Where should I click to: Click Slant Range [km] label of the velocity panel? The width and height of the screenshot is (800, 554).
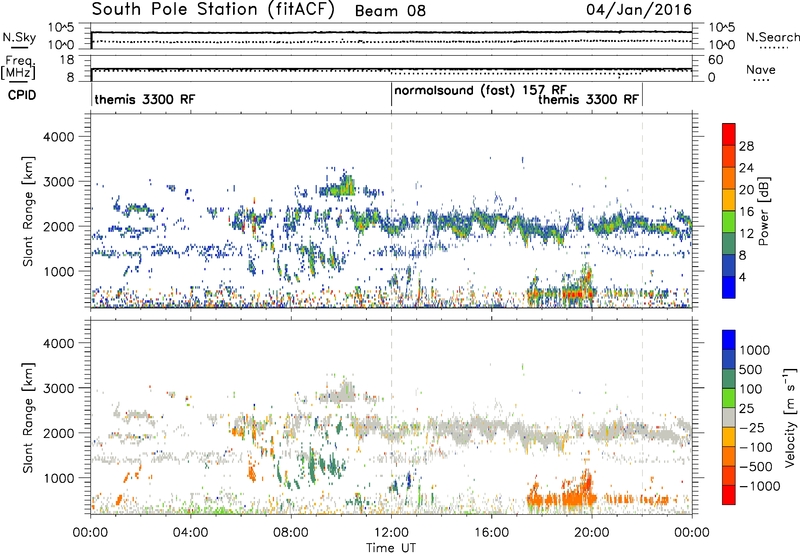pos(28,418)
